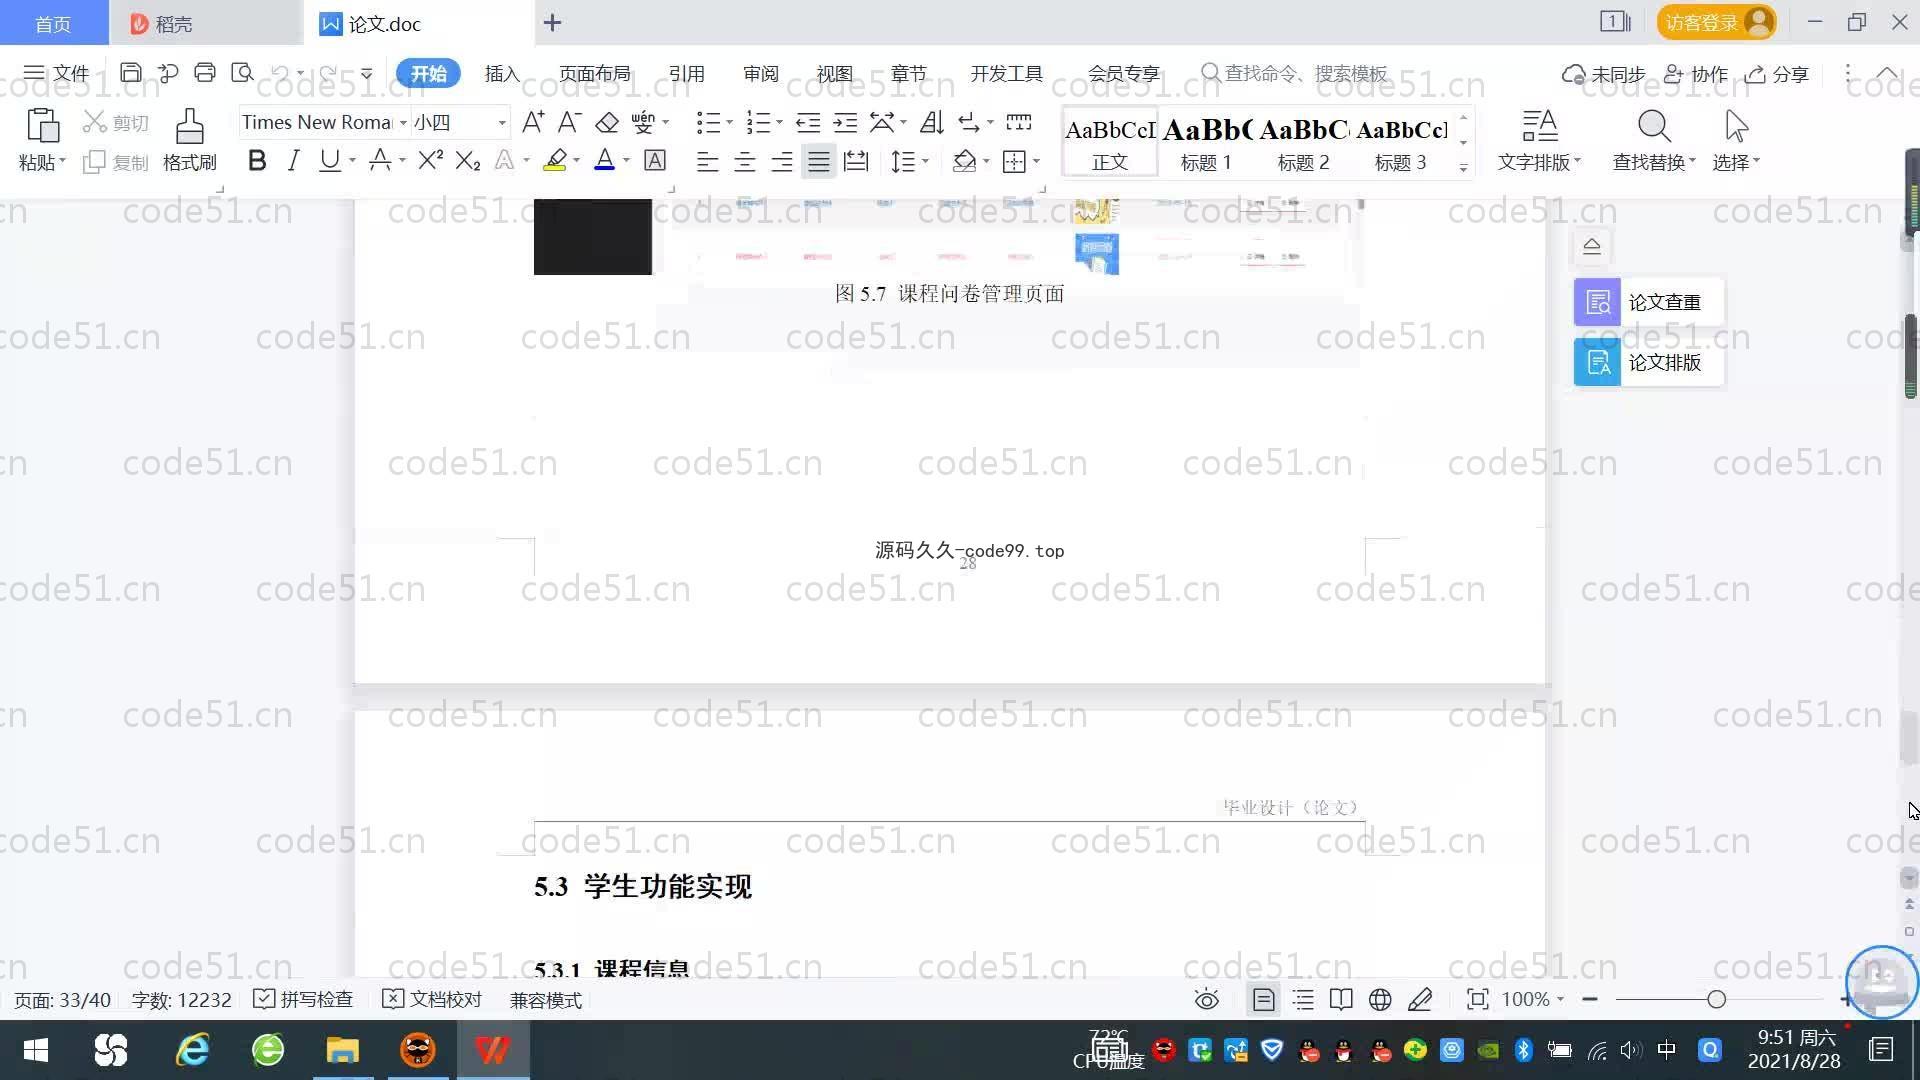Increase paragraph indent
This screenshot has width=1920, height=1080.
[845, 122]
